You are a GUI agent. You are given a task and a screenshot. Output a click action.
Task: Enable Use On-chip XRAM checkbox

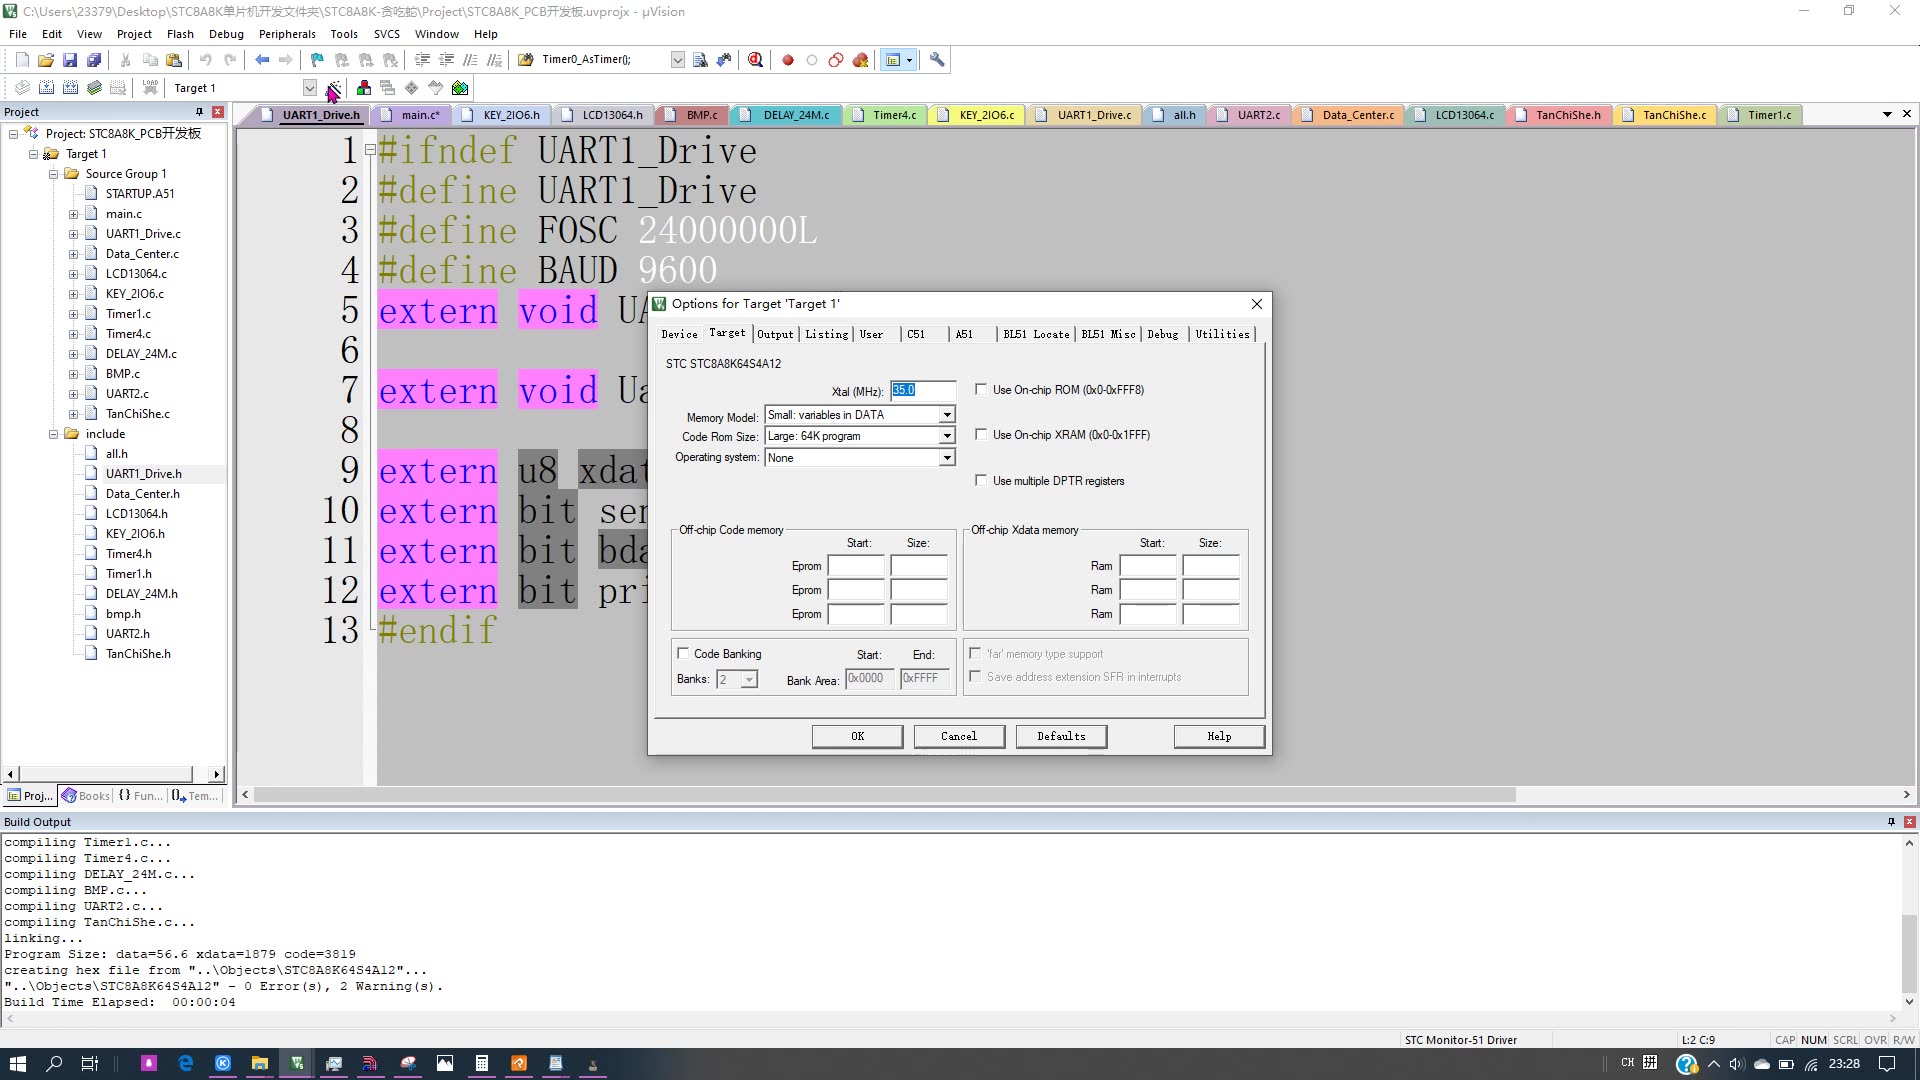coord(981,435)
